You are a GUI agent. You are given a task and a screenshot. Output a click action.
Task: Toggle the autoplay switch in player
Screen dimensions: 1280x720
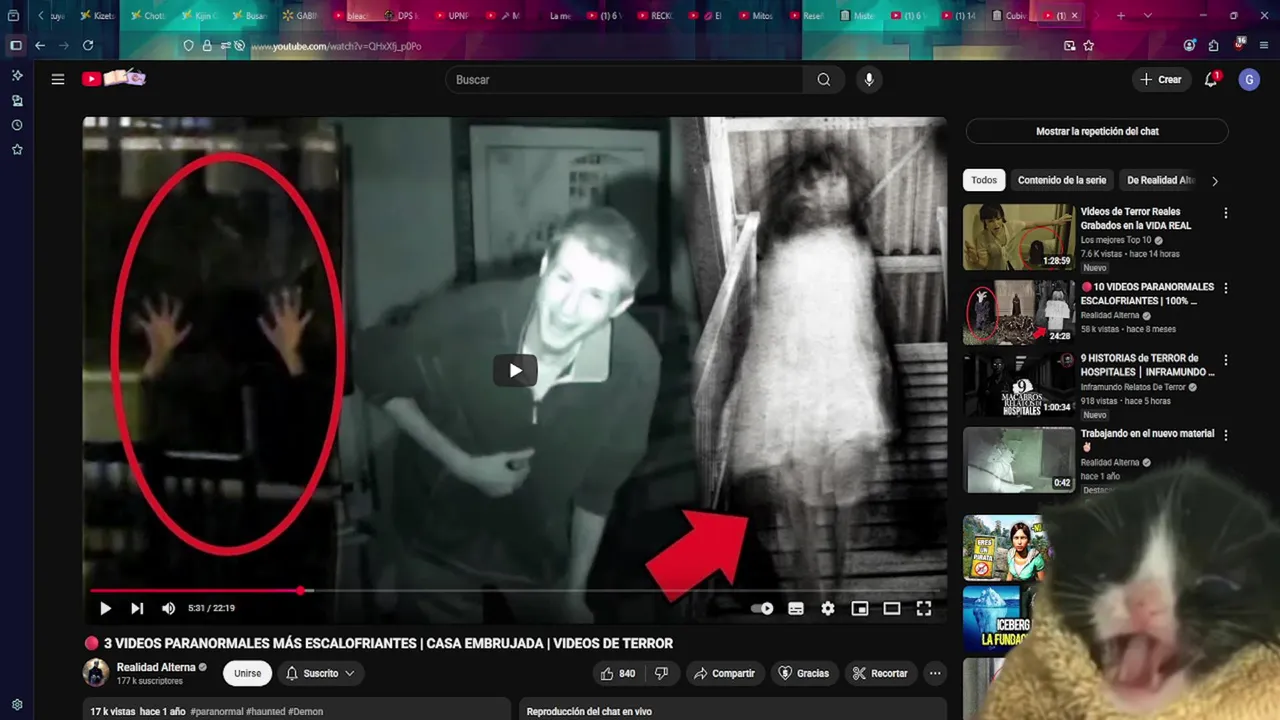(762, 608)
